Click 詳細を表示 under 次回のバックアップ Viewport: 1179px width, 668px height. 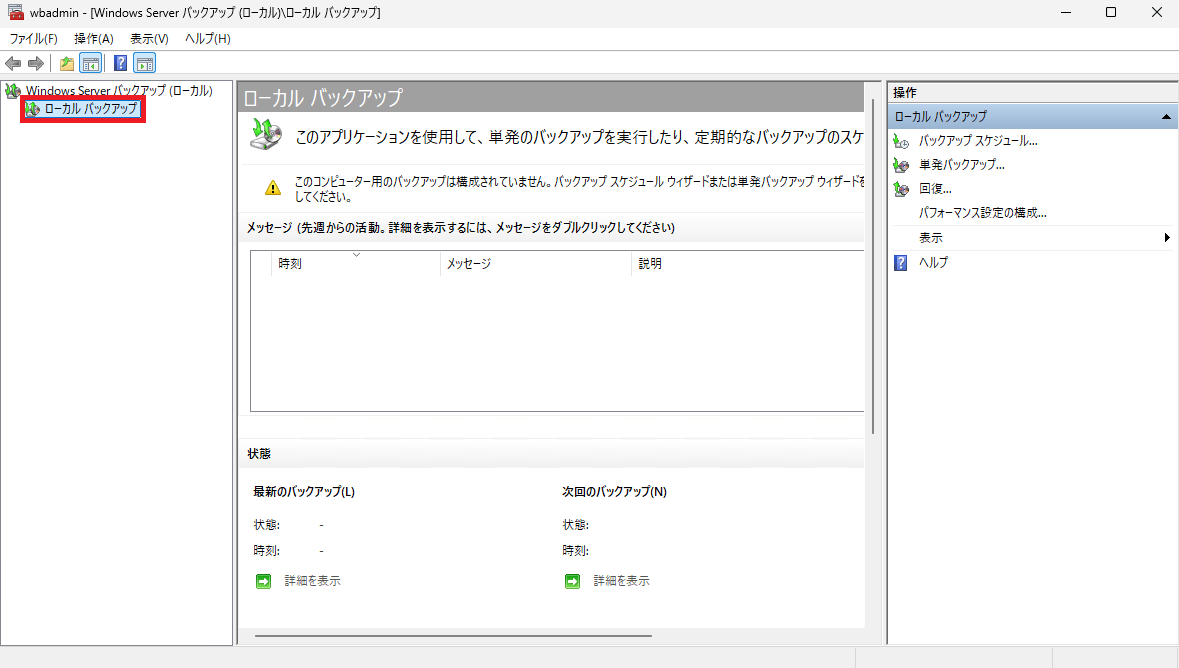pos(621,581)
